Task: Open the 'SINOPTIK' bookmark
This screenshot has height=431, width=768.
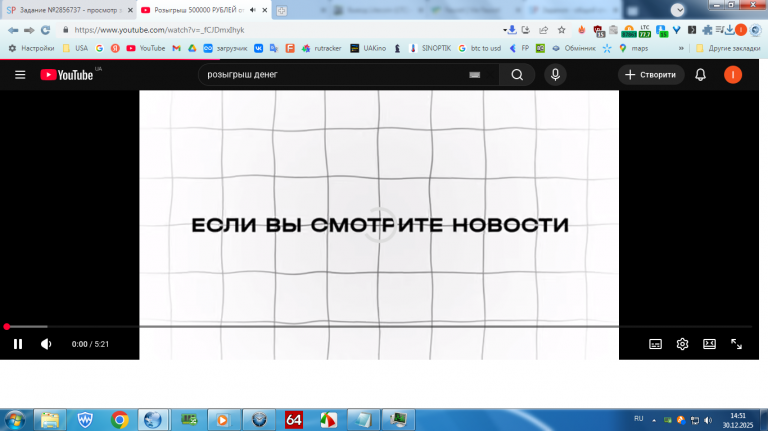Action: (430, 48)
